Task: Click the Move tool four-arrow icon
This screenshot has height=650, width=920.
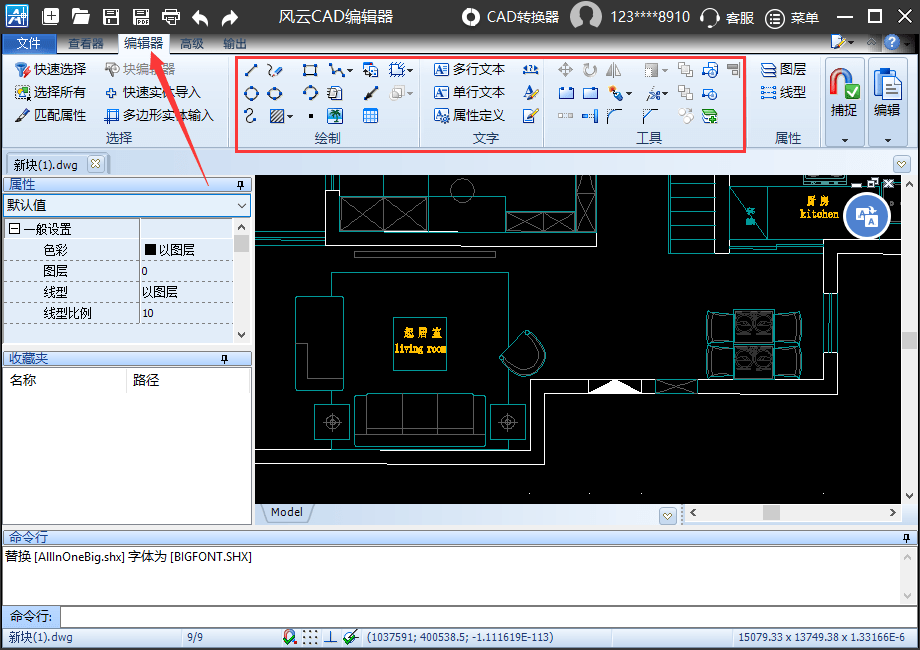Action: 566,70
